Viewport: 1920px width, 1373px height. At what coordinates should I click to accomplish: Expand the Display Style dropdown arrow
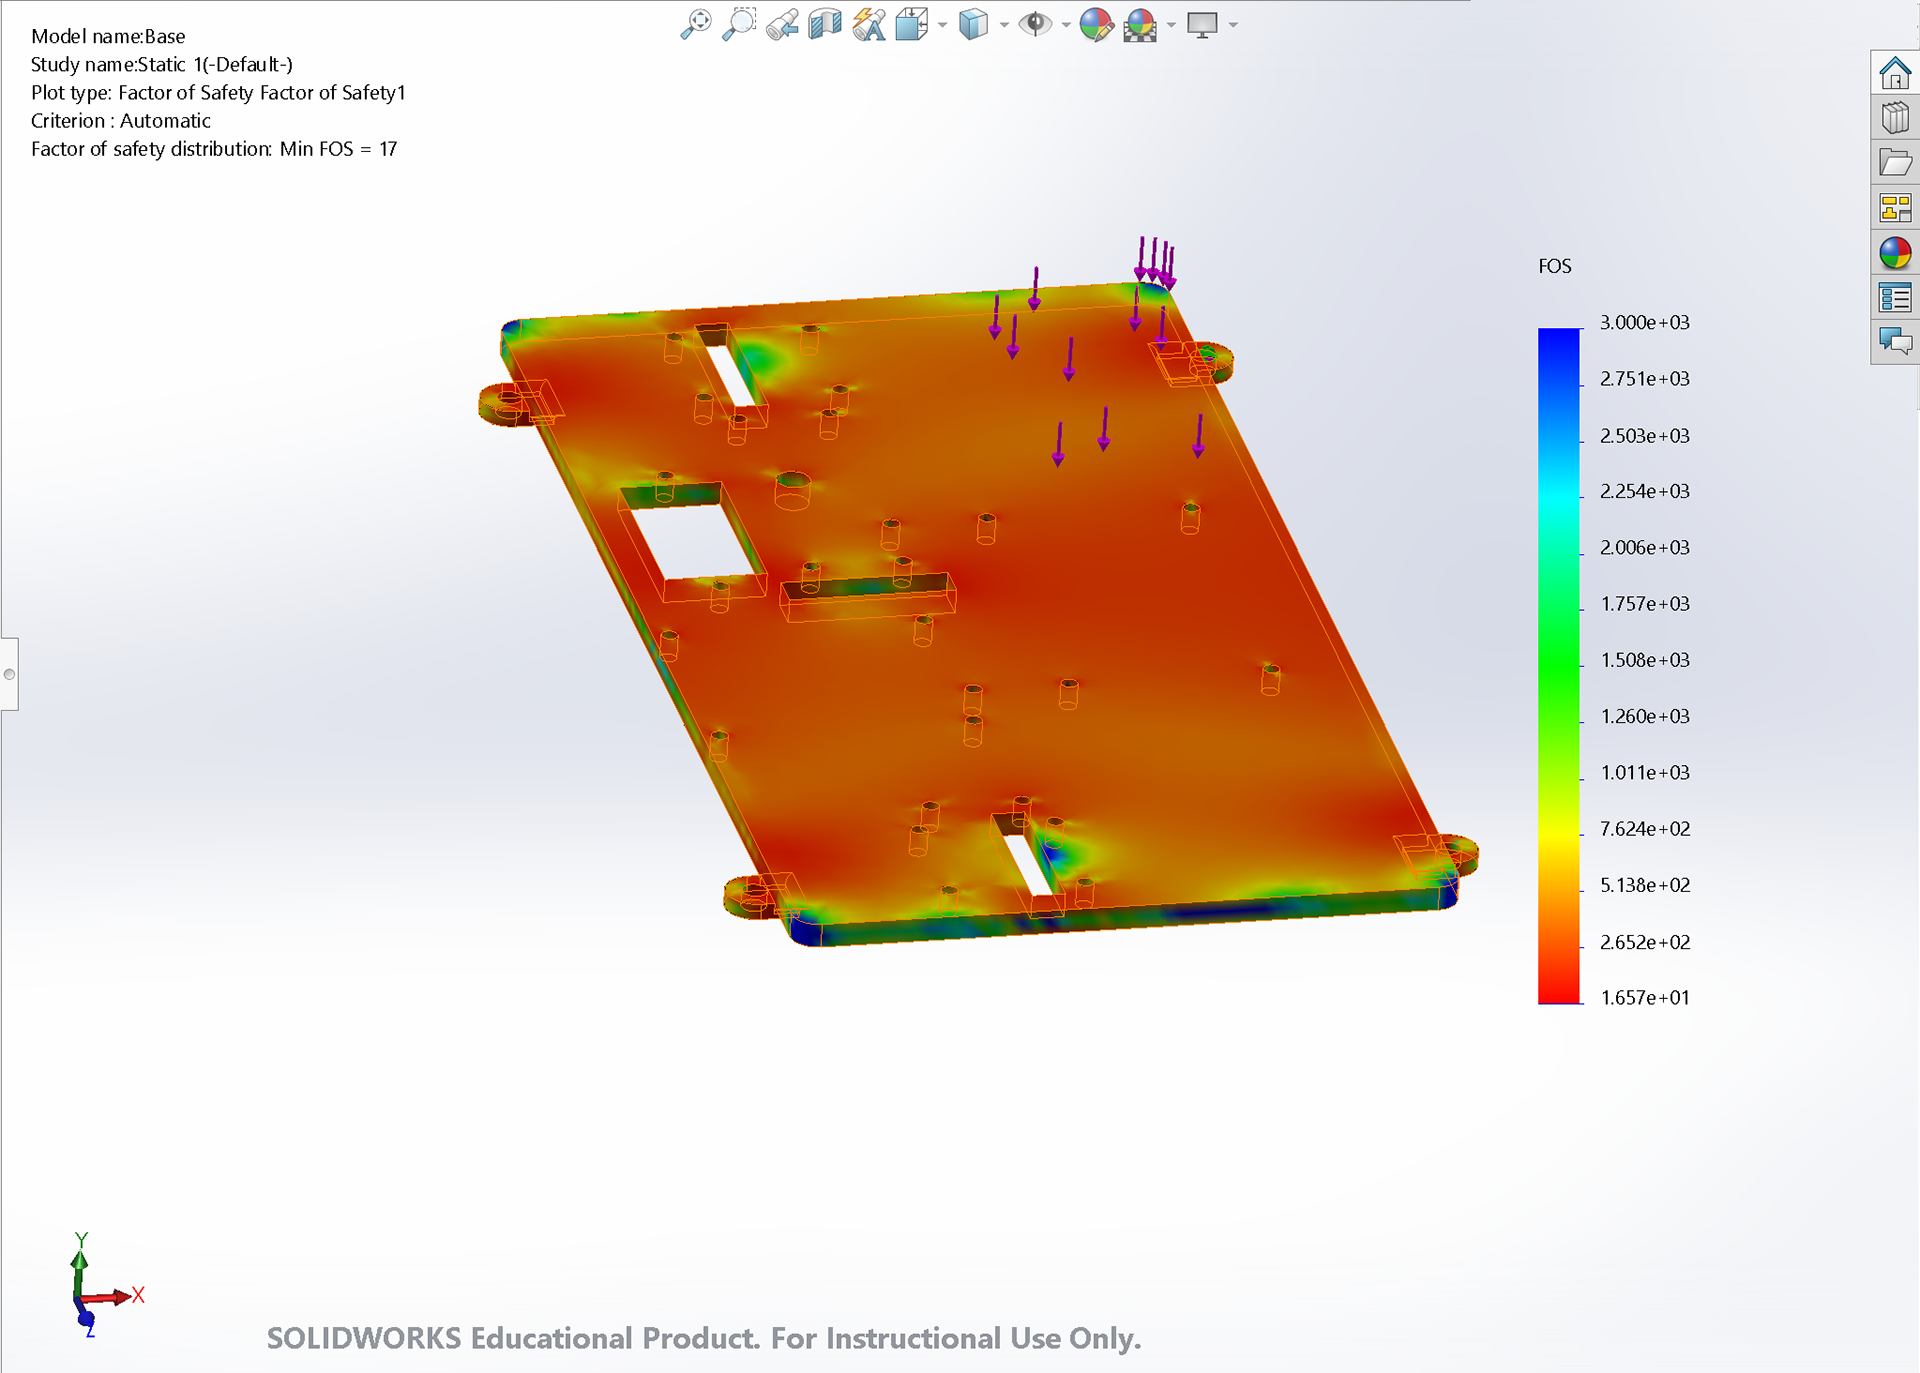point(1004,25)
